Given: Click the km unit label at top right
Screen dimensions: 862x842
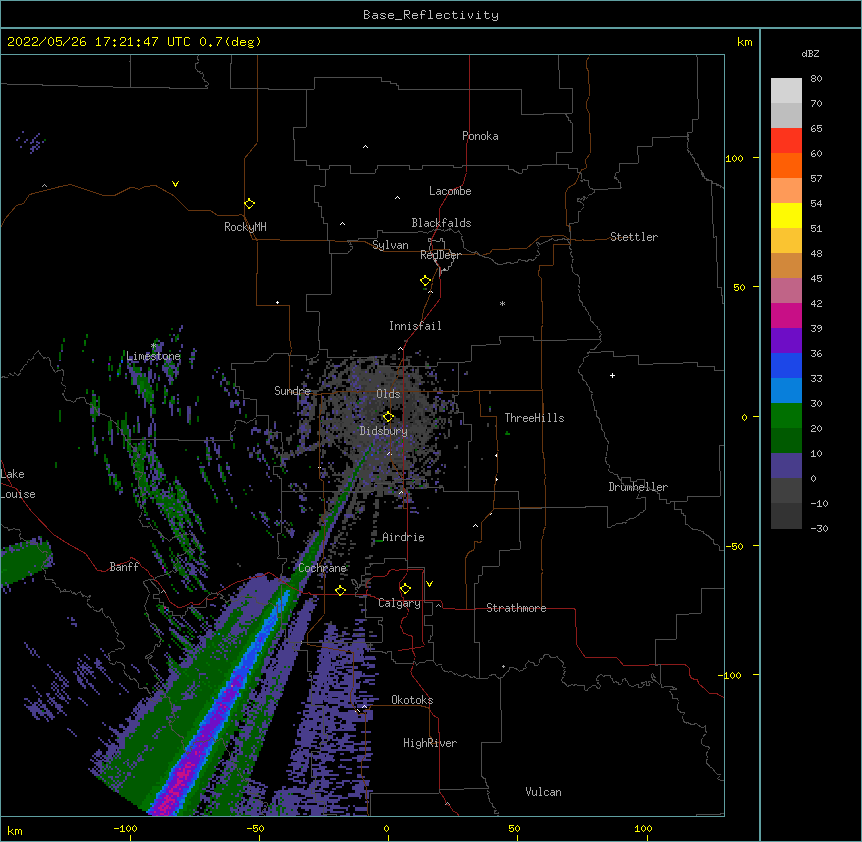Looking at the screenshot, I should tap(744, 42).
